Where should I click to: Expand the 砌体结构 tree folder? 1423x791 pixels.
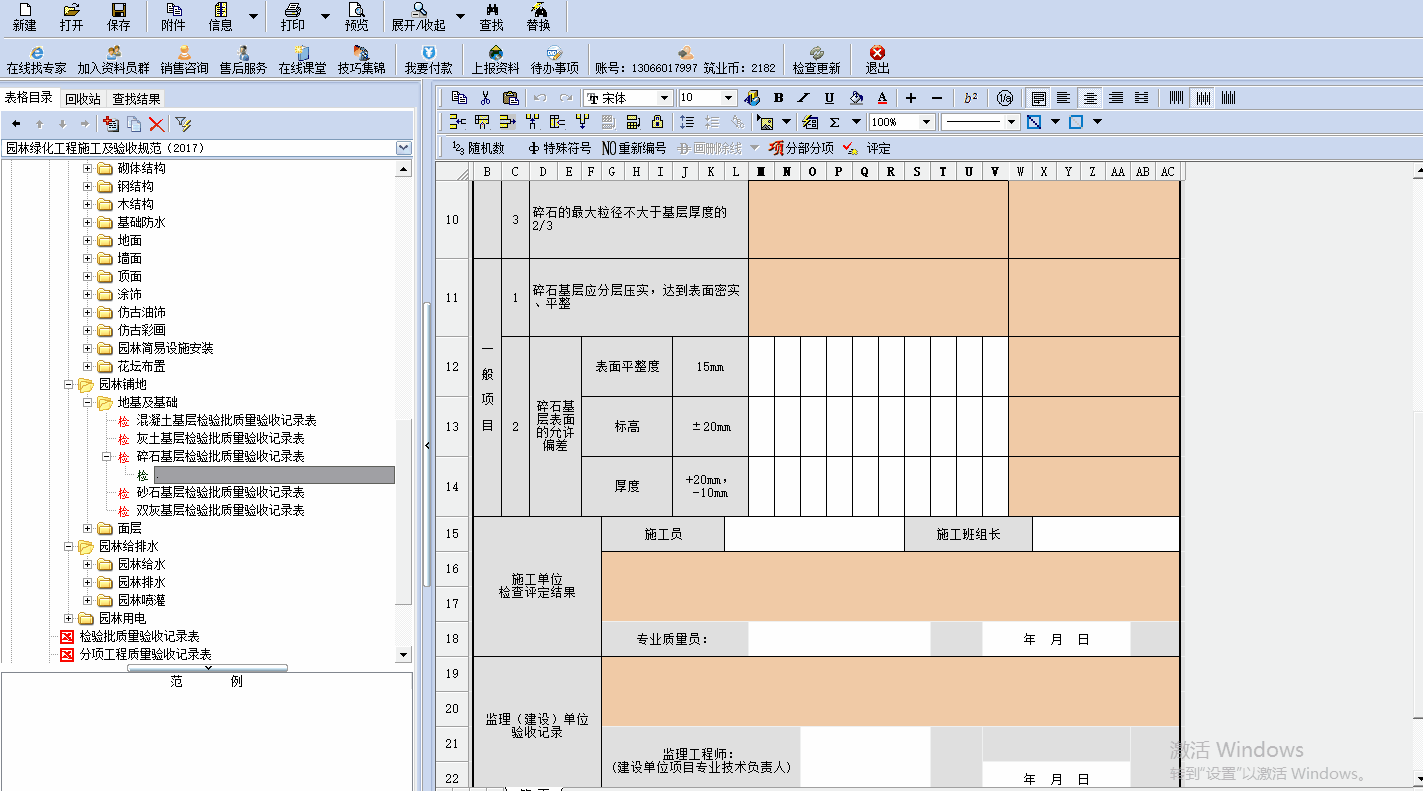[88, 168]
